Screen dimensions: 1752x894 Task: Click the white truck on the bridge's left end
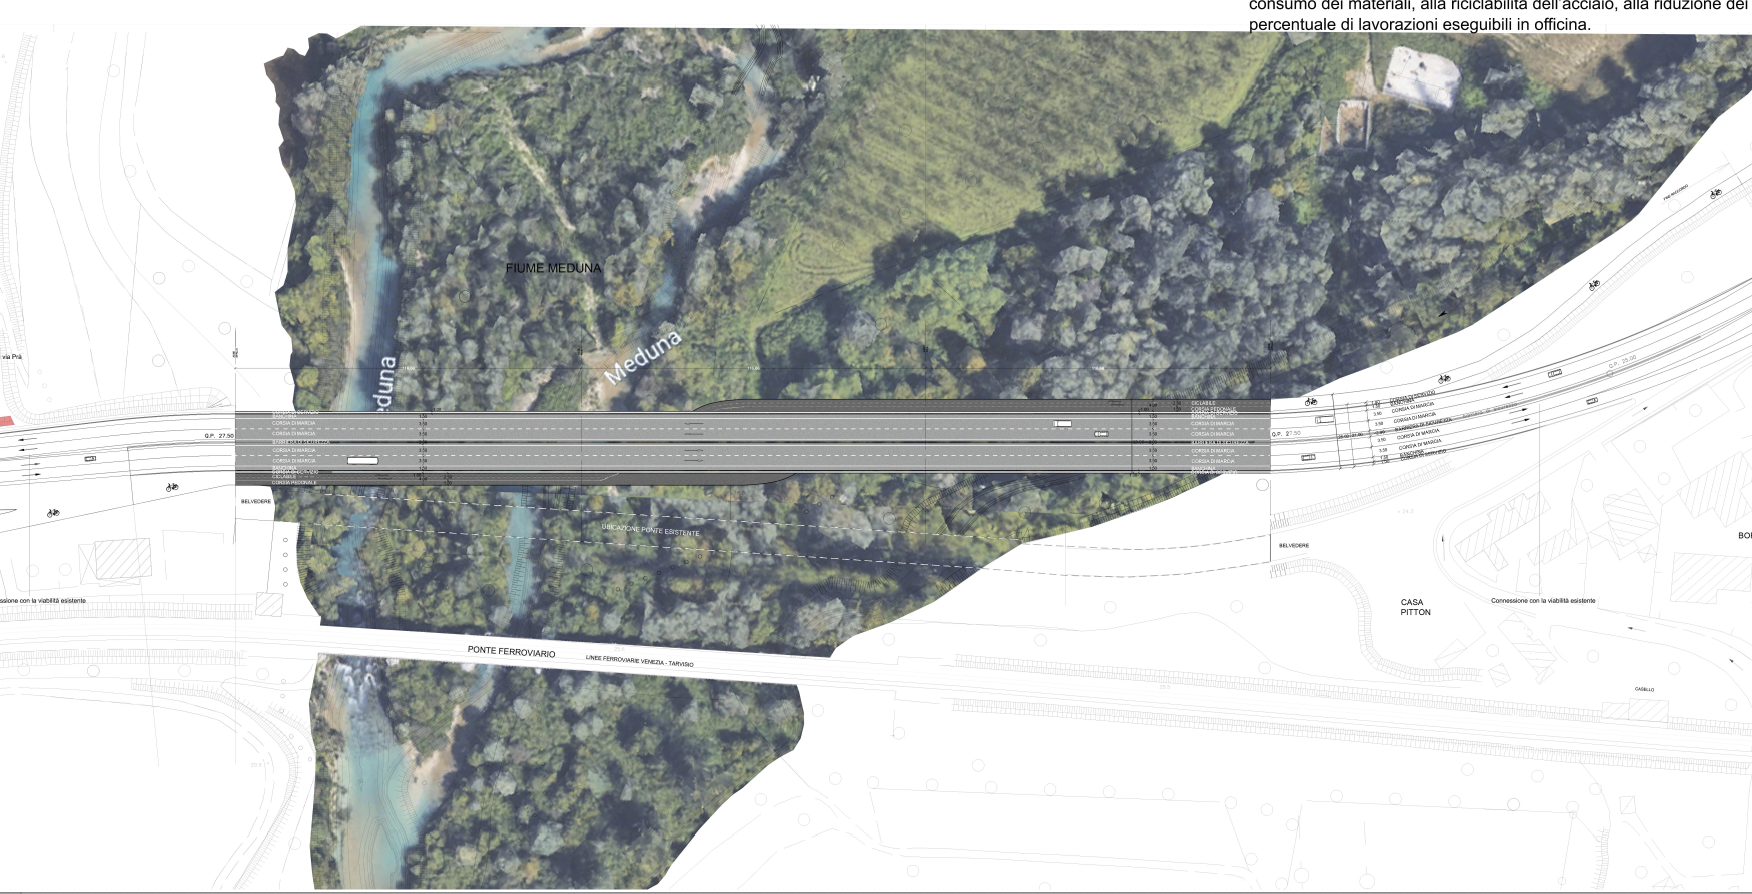(x=362, y=460)
